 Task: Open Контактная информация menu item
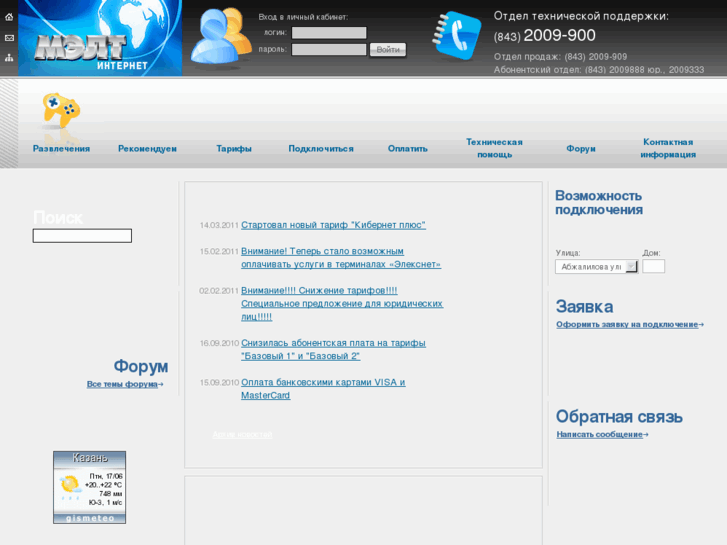point(668,148)
